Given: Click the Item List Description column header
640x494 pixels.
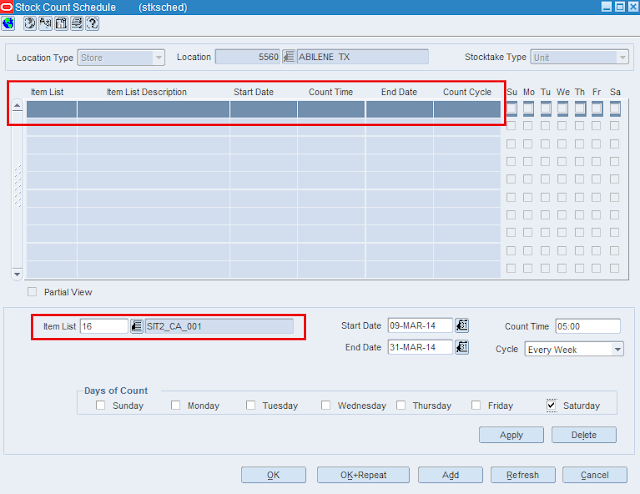Looking at the screenshot, I should coord(147,92).
